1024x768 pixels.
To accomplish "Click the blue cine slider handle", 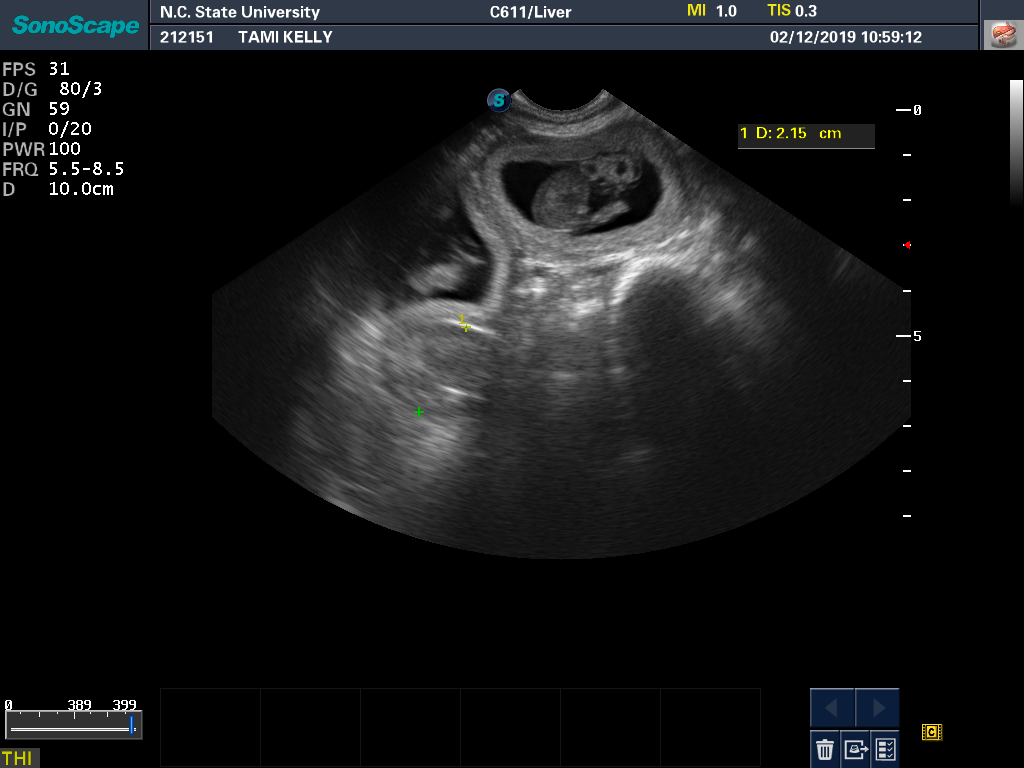I will pos(131,724).
